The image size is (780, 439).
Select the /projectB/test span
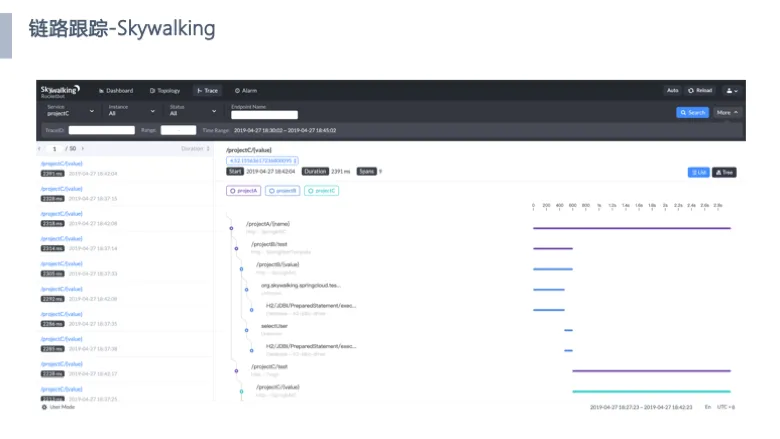click(269, 244)
